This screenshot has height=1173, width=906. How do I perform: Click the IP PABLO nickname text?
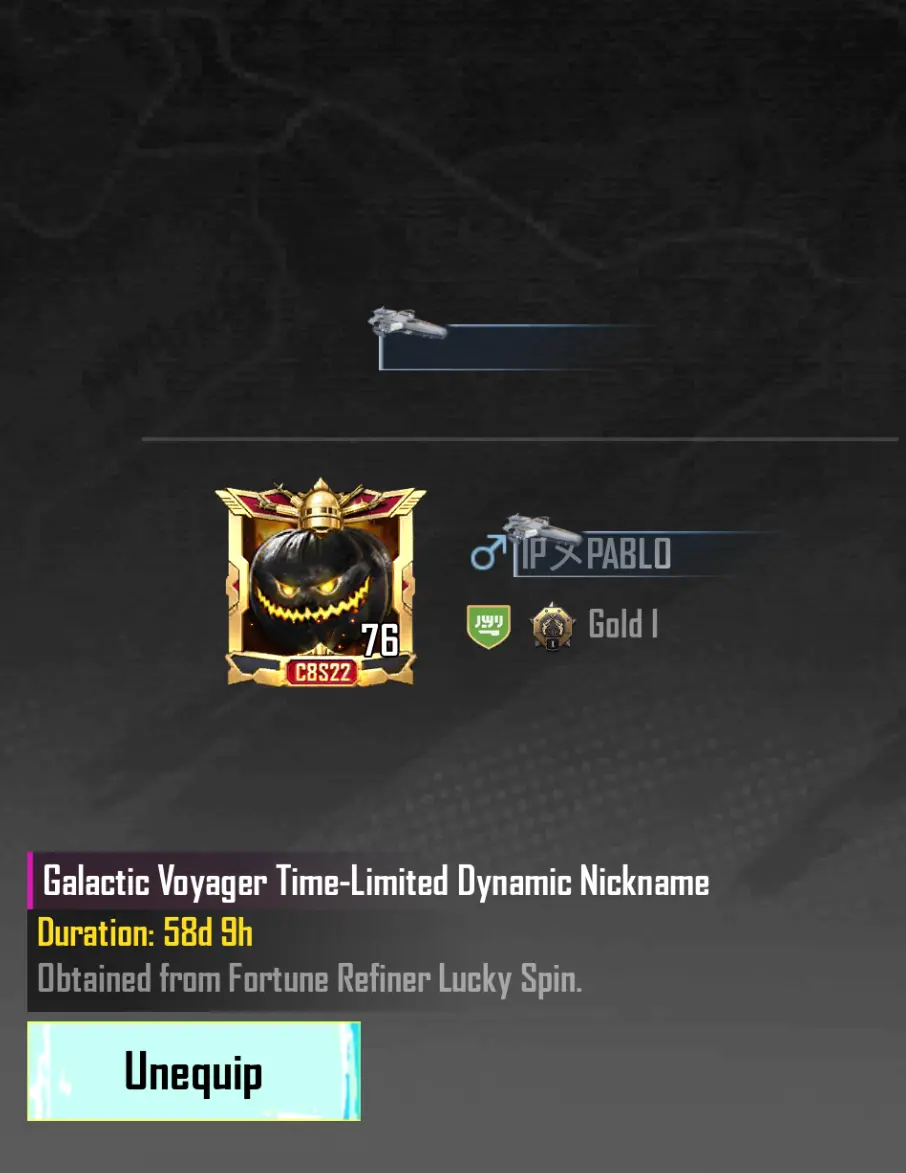pos(596,554)
